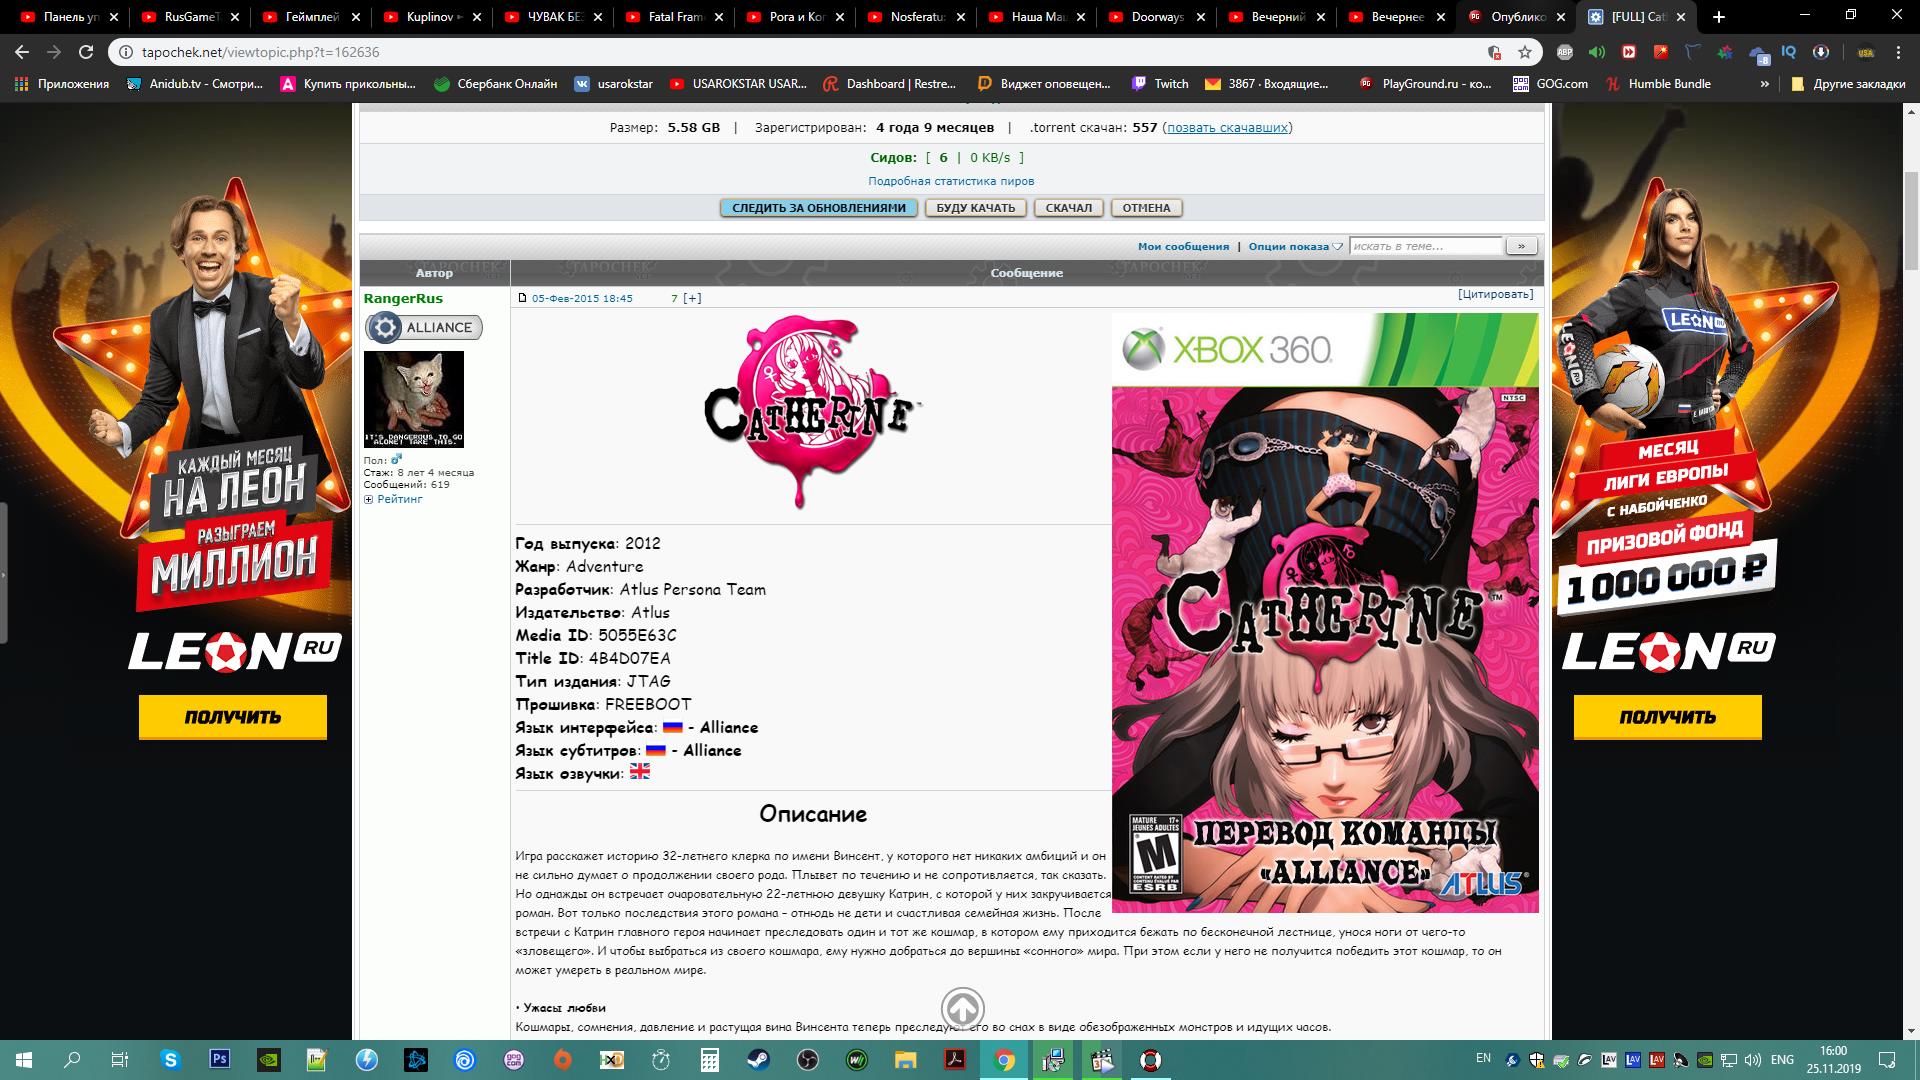Click the Catherine Xbox 360 cover image
Screen dimensions: 1920x1080
coord(1325,612)
